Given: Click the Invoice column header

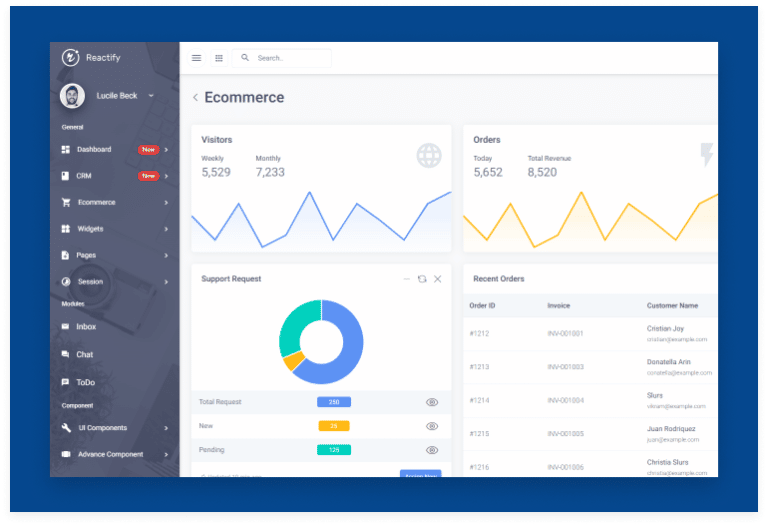Looking at the screenshot, I should (x=558, y=306).
